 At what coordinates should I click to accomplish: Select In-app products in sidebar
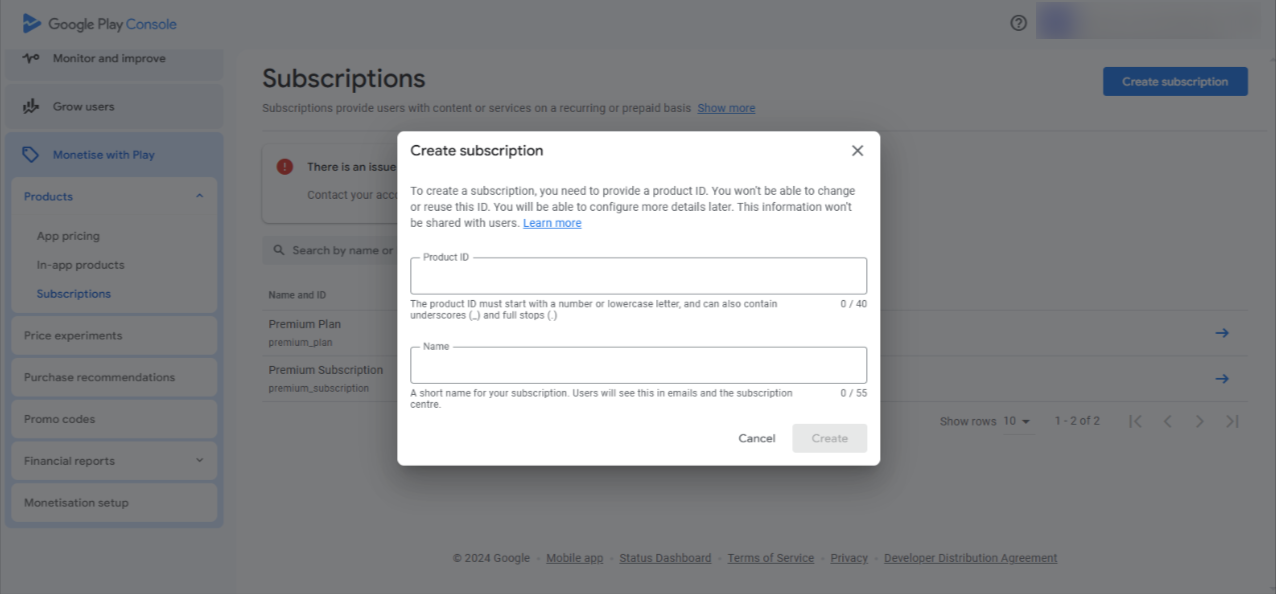(81, 265)
